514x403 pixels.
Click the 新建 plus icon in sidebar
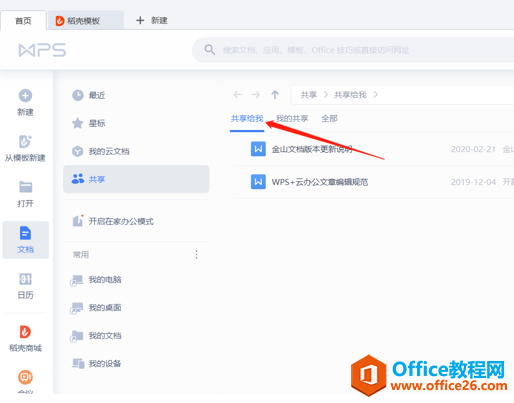[x=25, y=96]
